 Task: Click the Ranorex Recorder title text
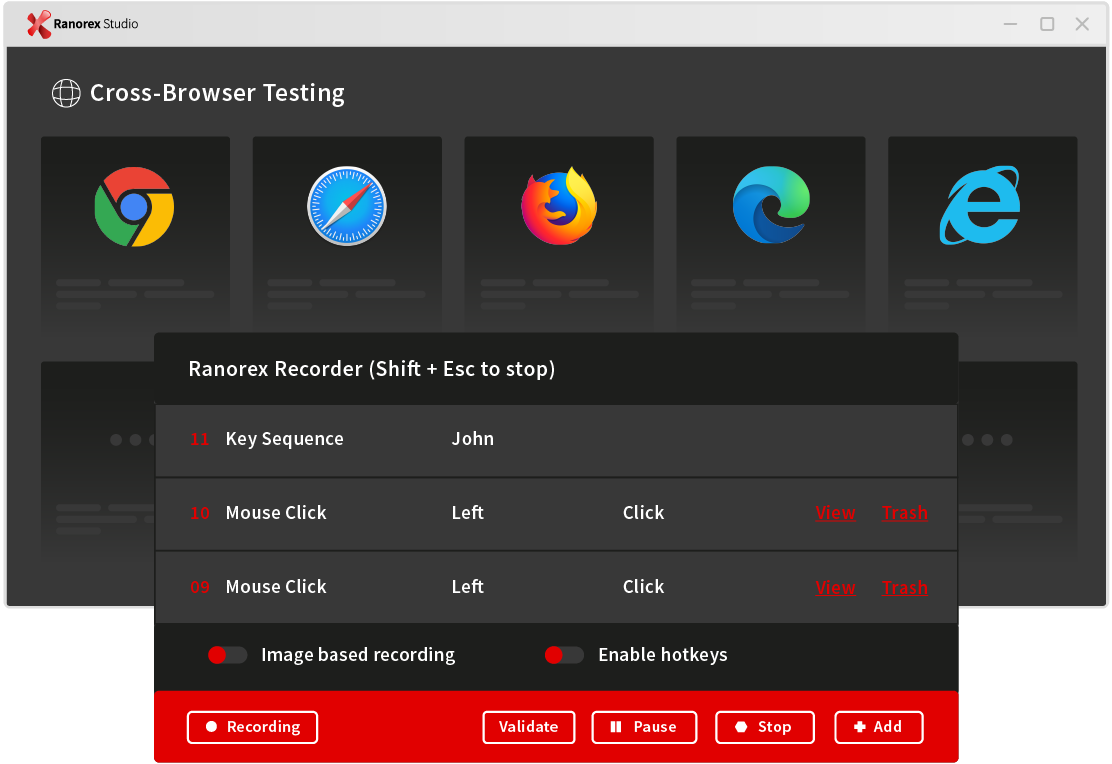pos(372,369)
